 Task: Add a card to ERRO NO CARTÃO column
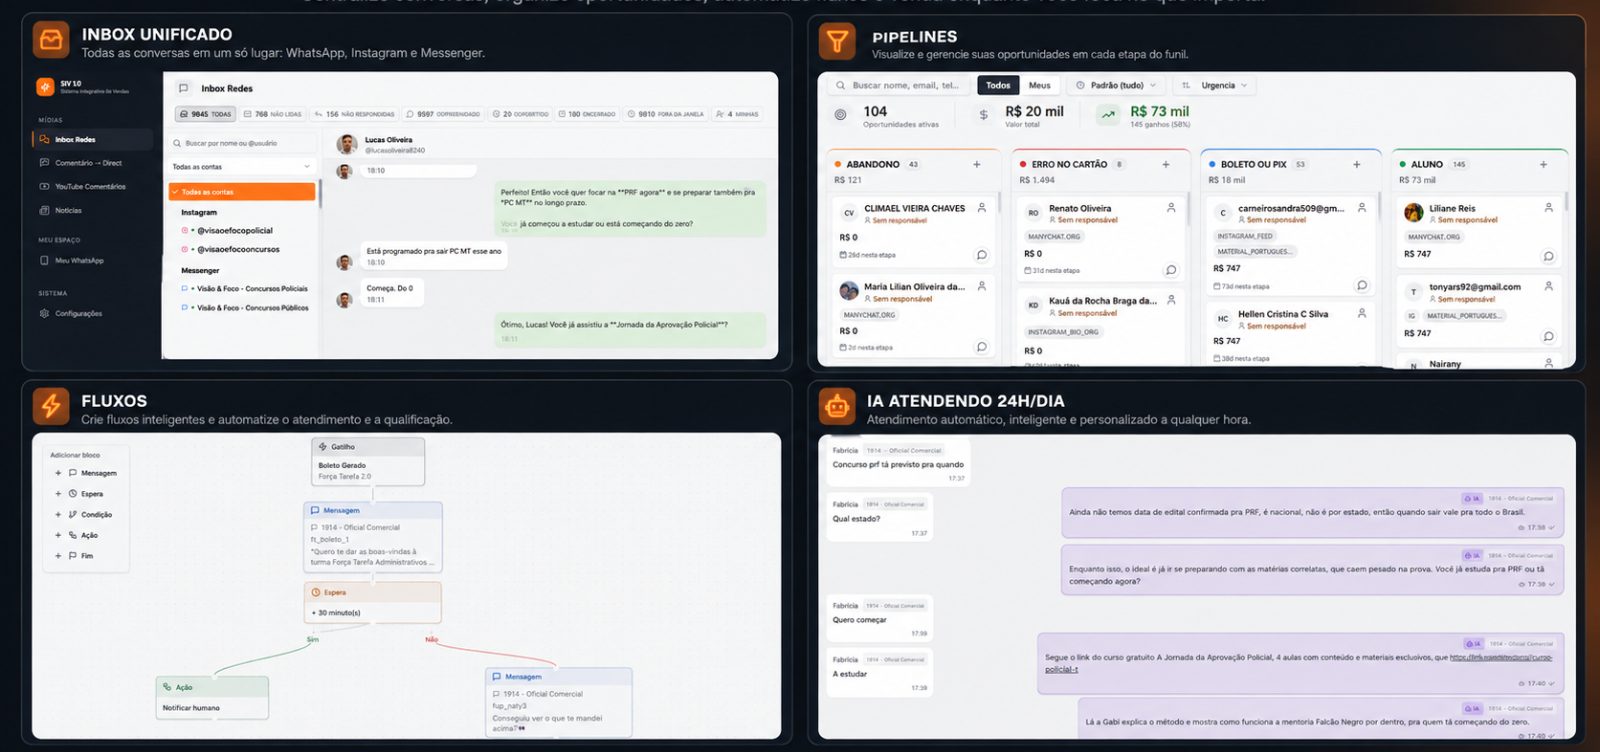pyautogui.click(x=1166, y=165)
